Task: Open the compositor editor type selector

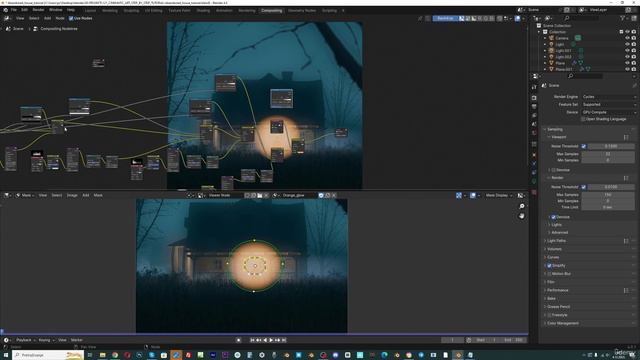Action: click(7, 18)
